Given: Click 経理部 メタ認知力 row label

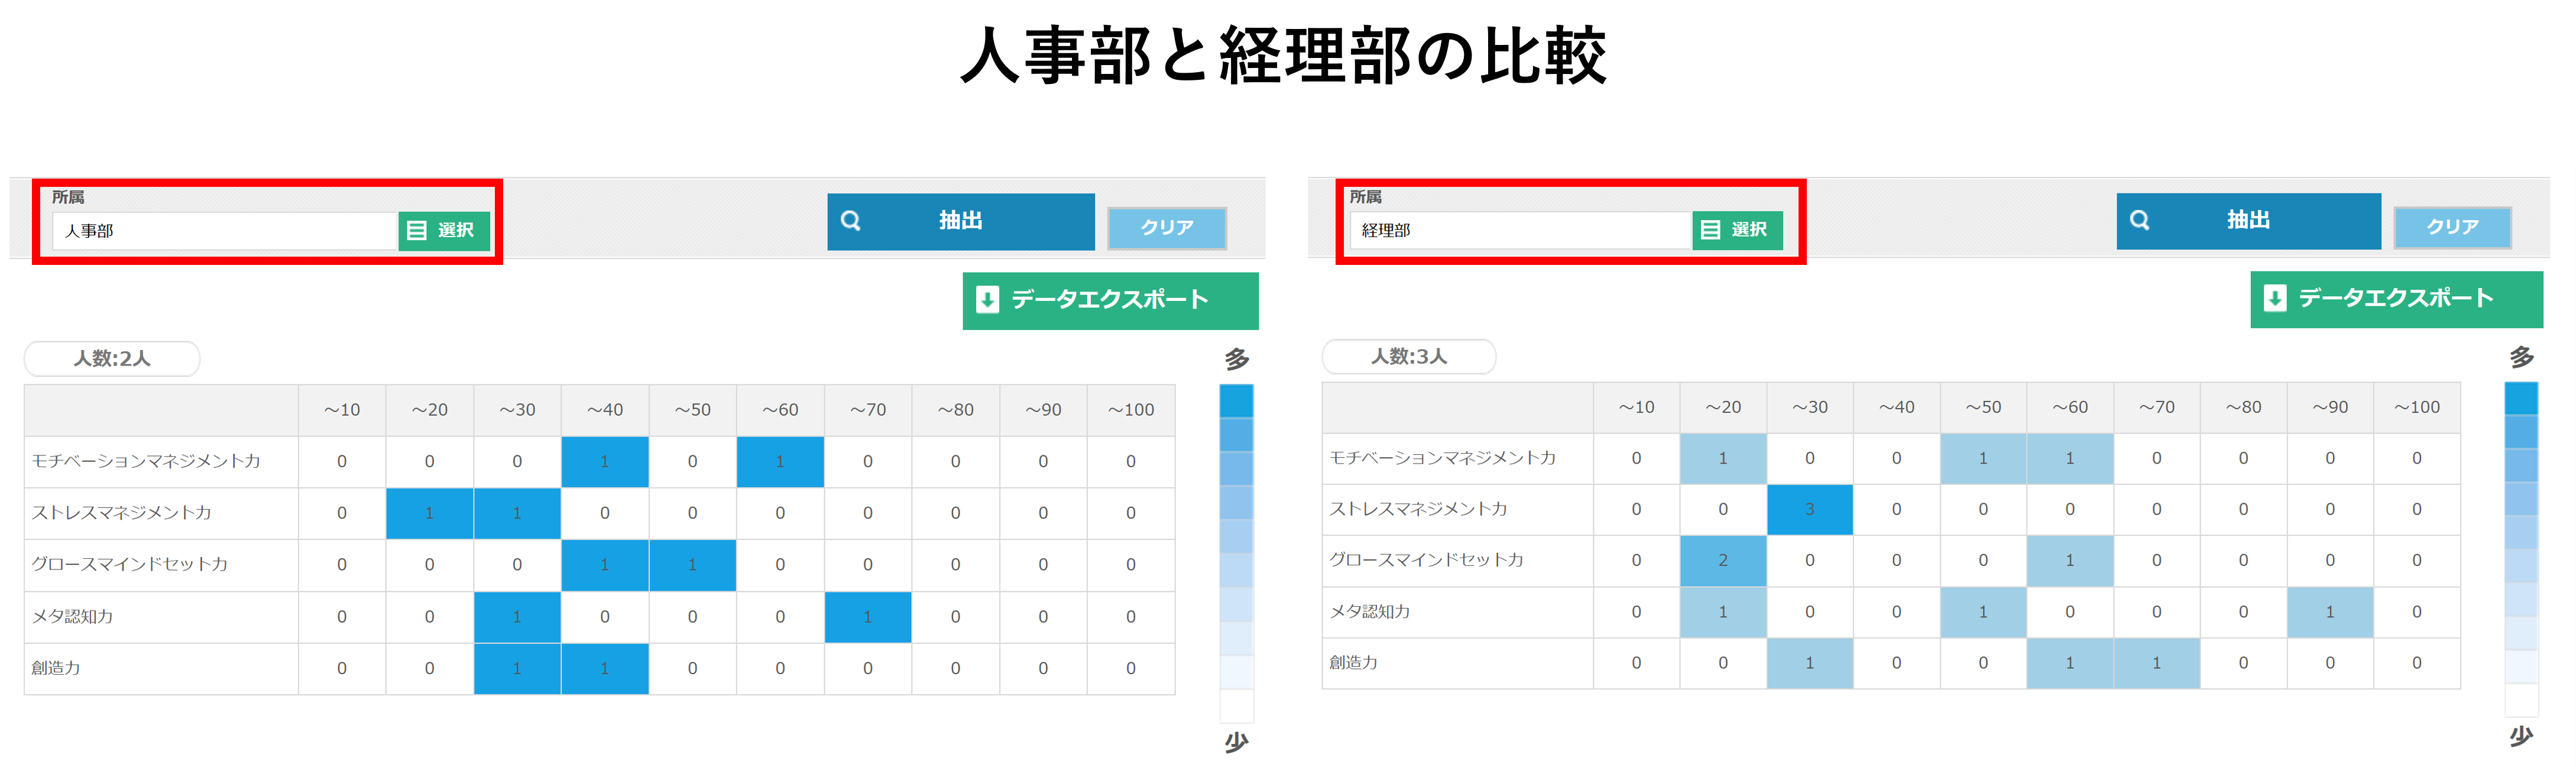Looking at the screenshot, I should click(x=1369, y=611).
